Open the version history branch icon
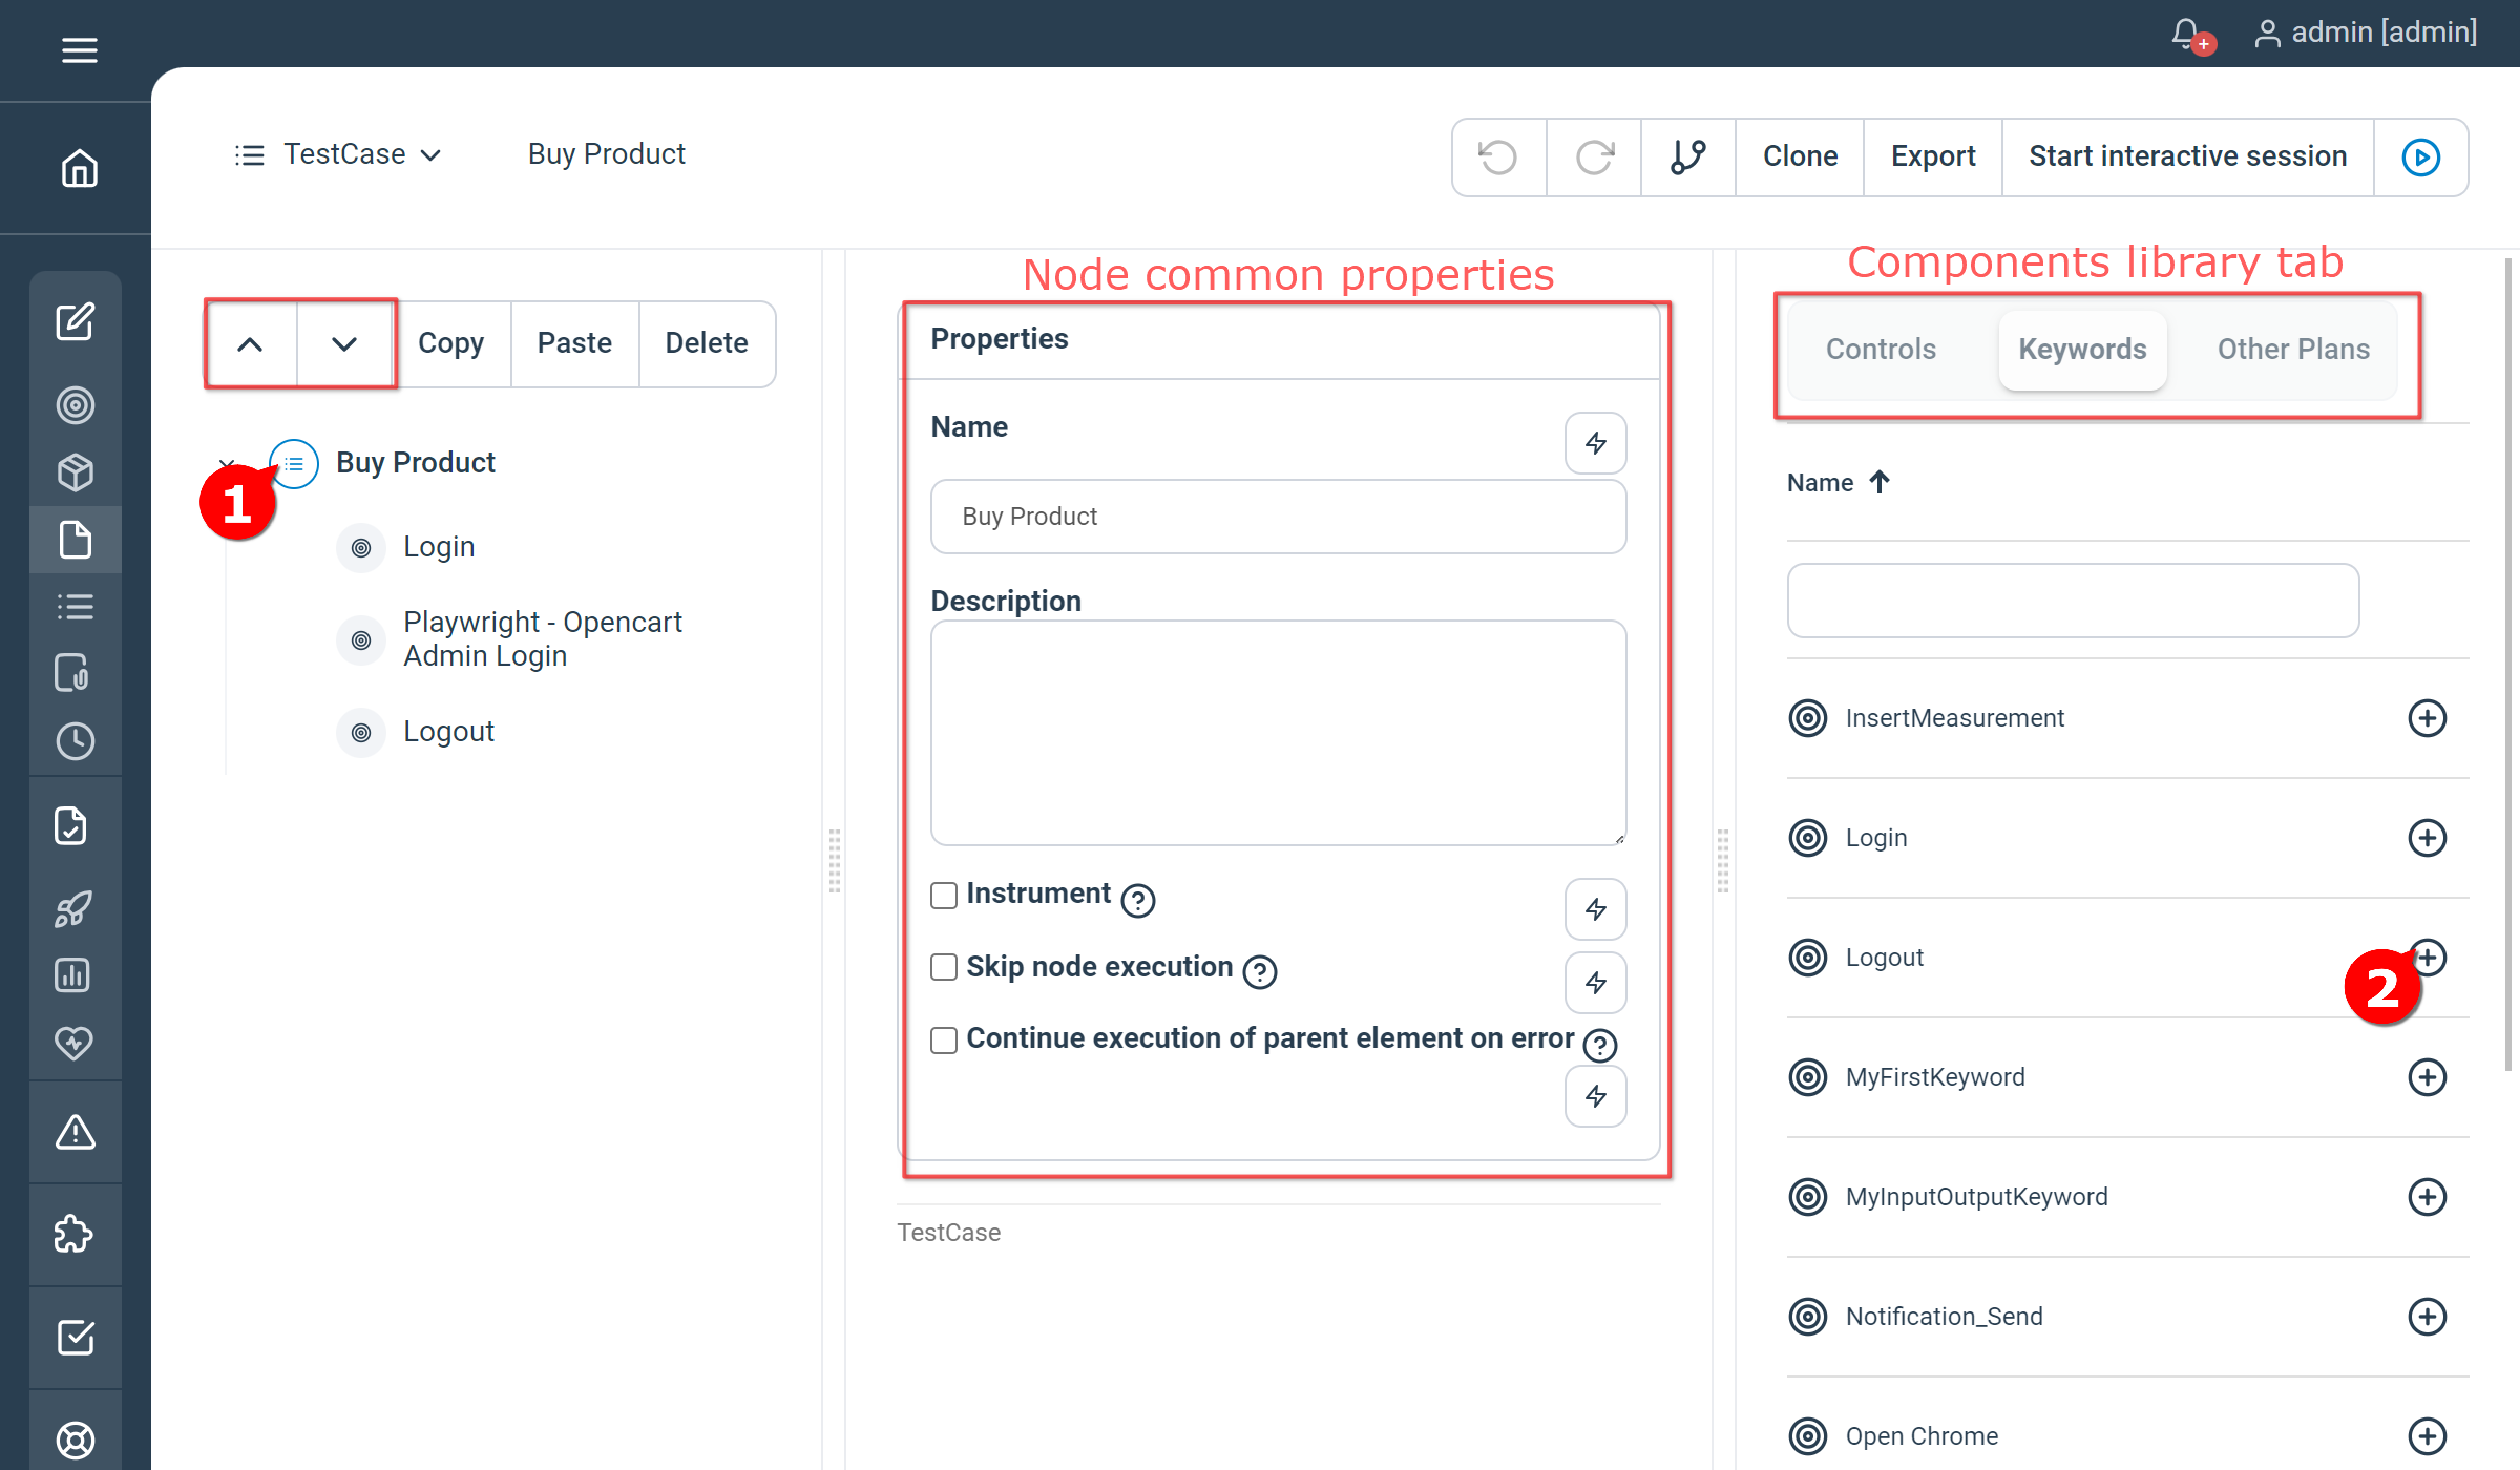This screenshot has height=1470, width=2520. click(x=1687, y=156)
